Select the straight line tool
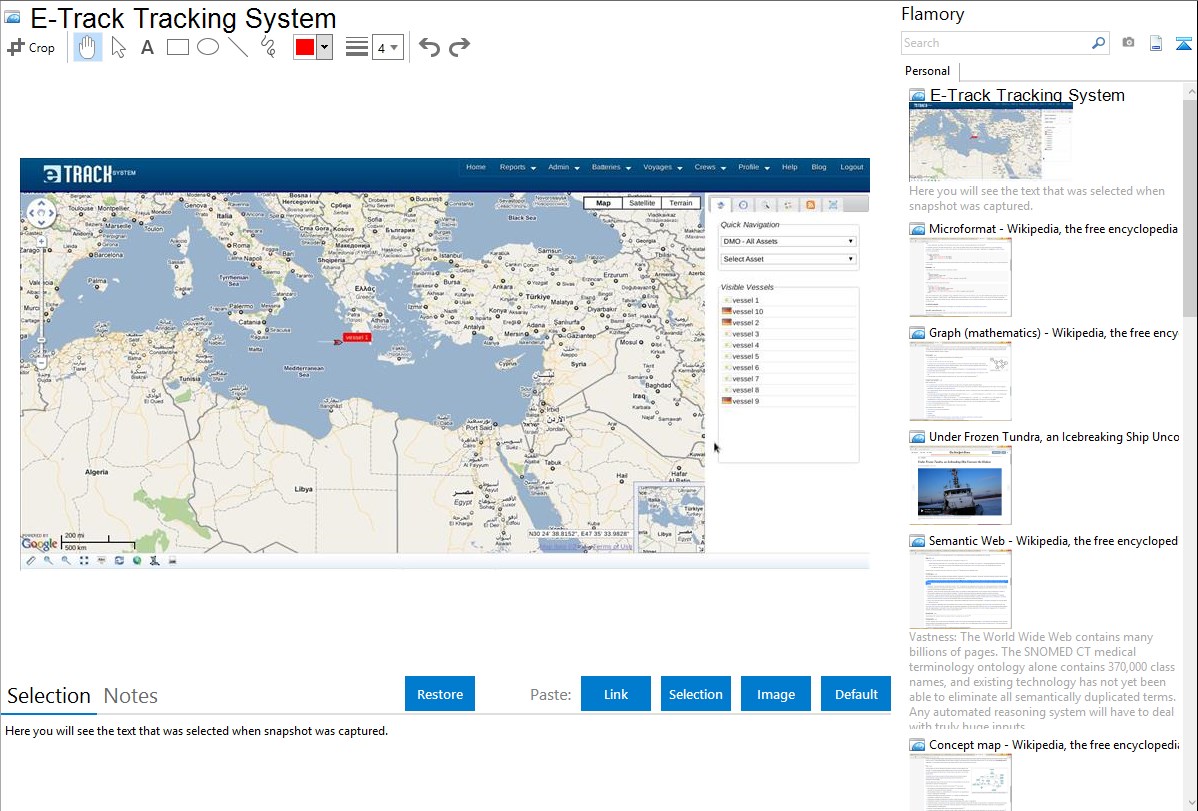 (237, 47)
